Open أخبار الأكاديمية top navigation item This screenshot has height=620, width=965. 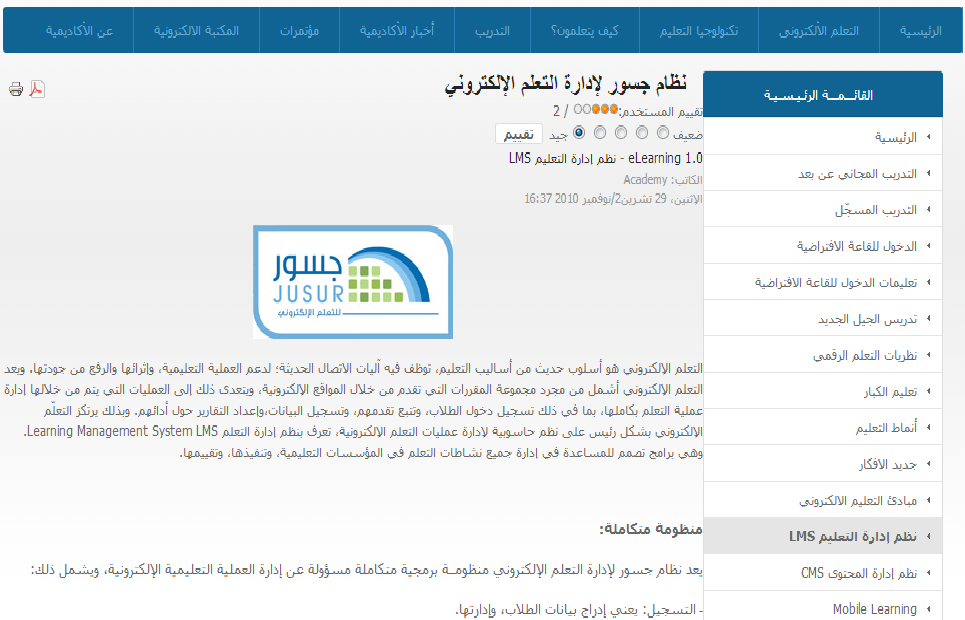[x=397, y=31]
